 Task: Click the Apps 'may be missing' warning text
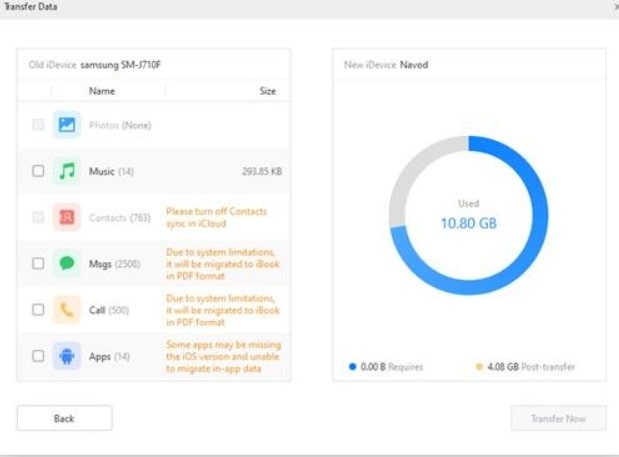223,356
